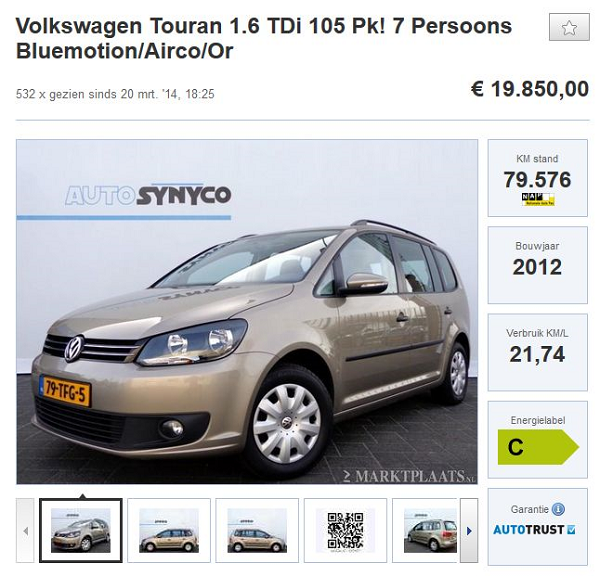Click the favorite star icon
Viewport: 600px width, 576px height.
[x=569, y=27]
